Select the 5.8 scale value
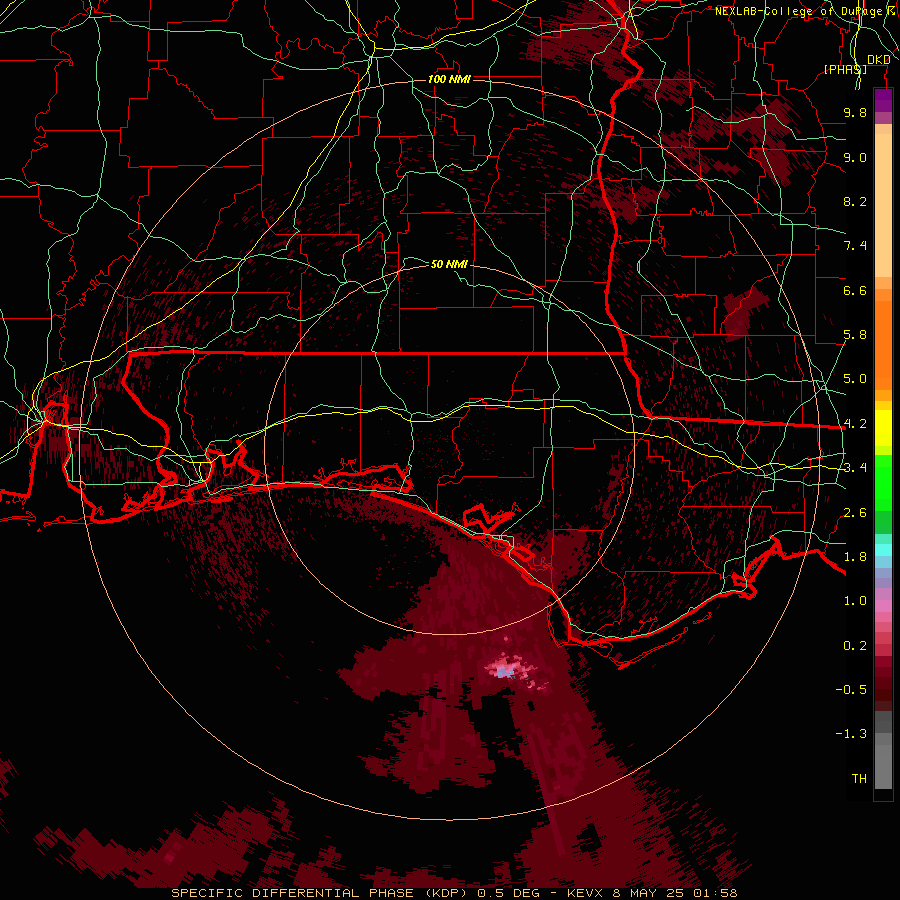 point(855,335)
